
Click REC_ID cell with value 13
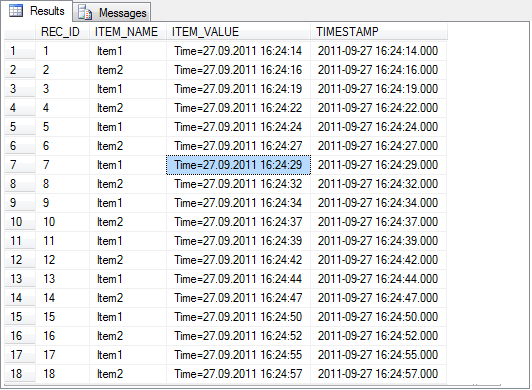[62, 279]
